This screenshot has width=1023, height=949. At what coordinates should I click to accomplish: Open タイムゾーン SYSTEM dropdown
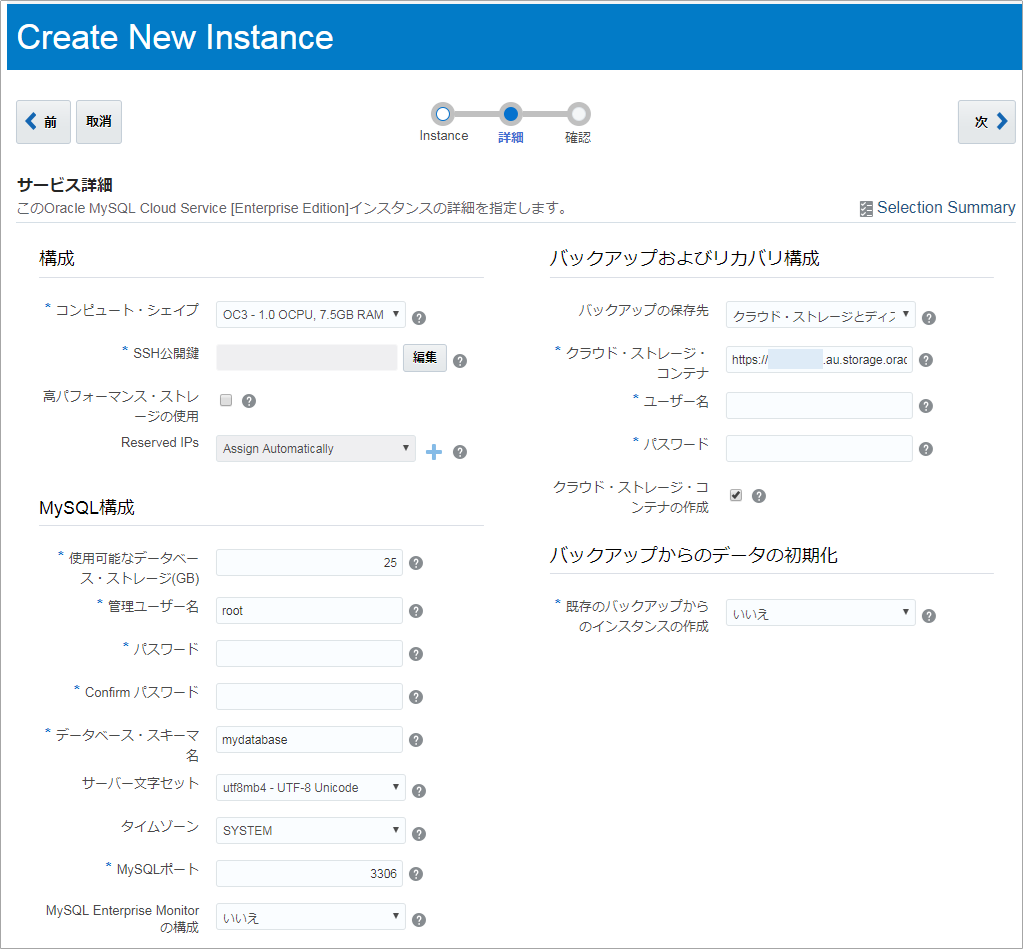[x=311, y=831]
